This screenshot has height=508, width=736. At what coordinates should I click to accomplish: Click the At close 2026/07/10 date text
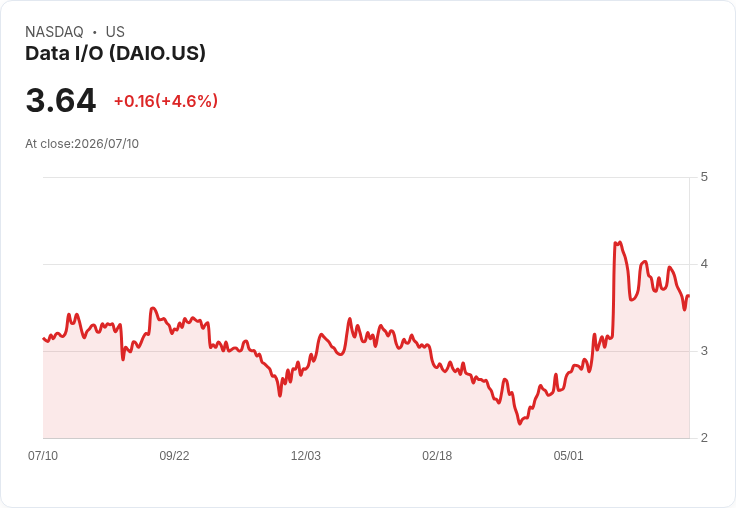[82, 144]
